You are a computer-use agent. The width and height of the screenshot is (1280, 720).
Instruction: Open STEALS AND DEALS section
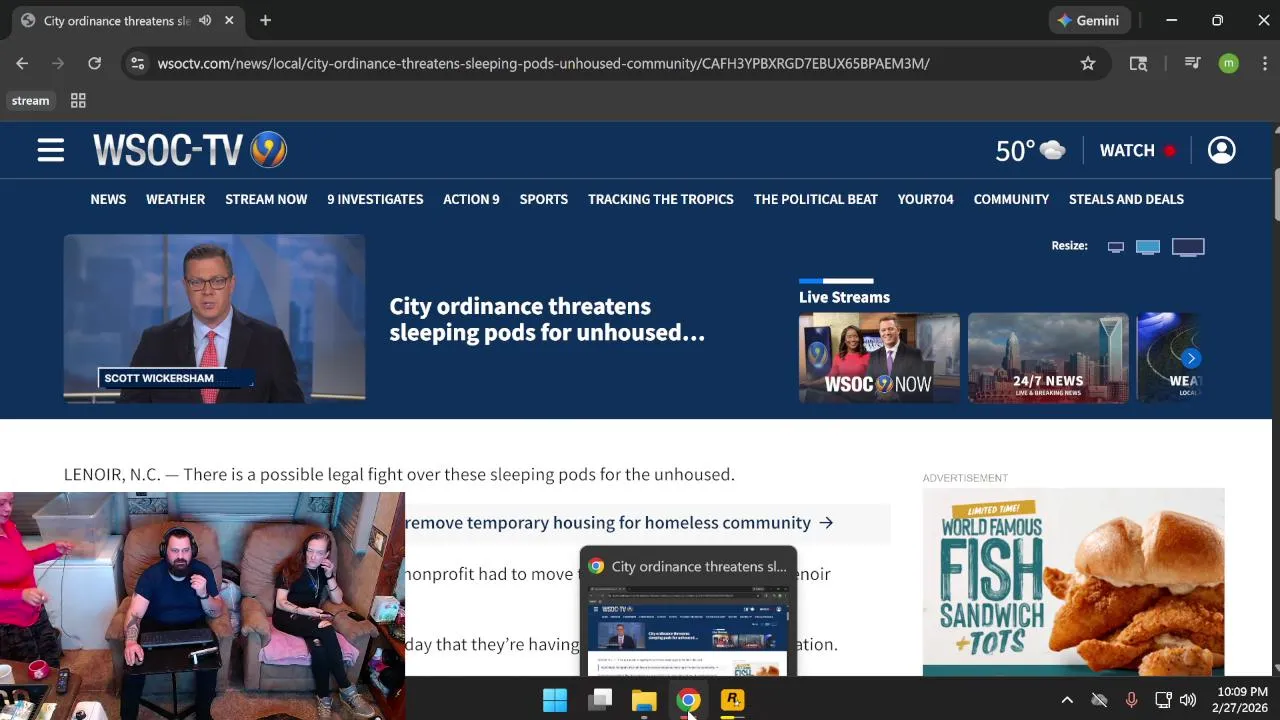click(x=1126, y=199)
